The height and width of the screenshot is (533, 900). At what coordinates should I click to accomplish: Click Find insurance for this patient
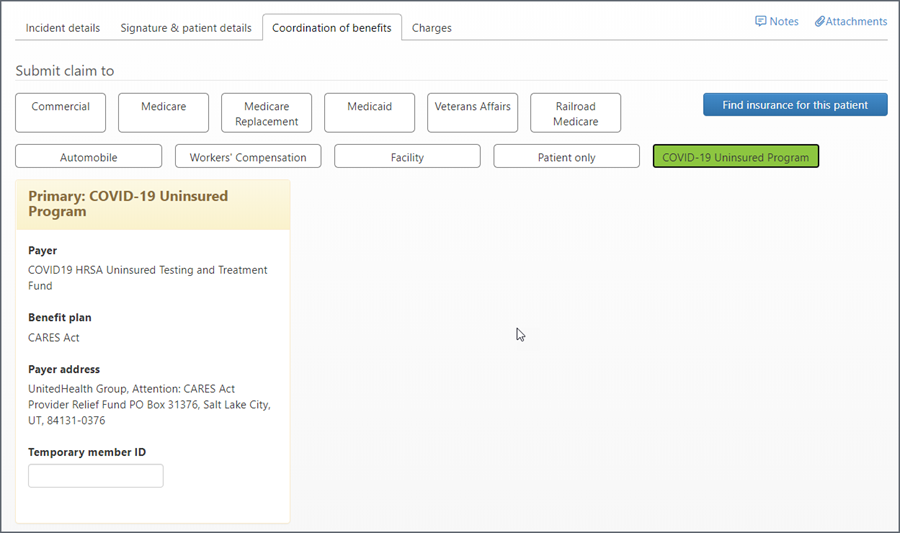795,105
